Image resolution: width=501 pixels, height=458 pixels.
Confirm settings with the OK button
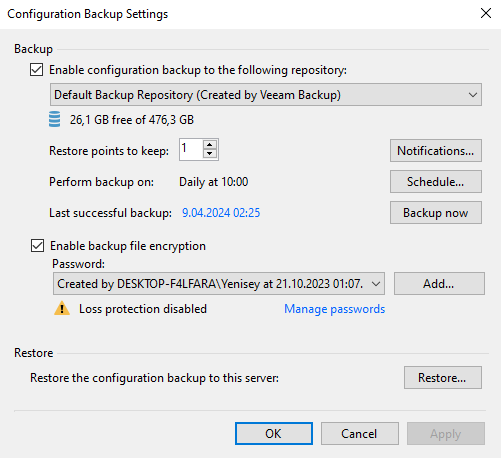coord(274,434)
